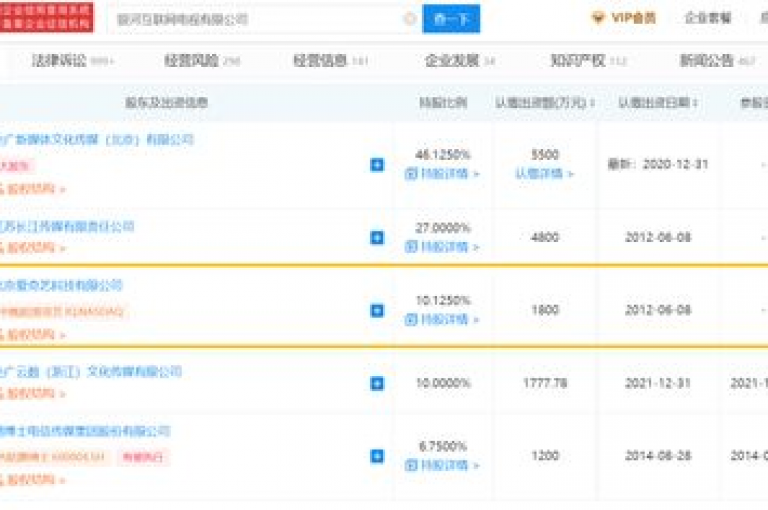This screenshot has width=768, height=510.
Task: Click the red 有被执行 warning tag
Action: (143, 457)
